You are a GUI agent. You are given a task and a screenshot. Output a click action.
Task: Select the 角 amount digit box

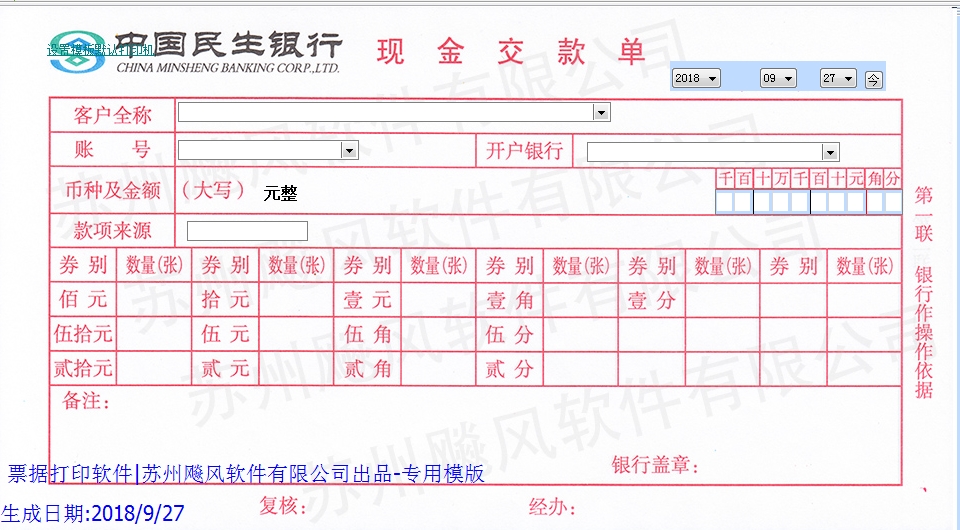[875, 202]
